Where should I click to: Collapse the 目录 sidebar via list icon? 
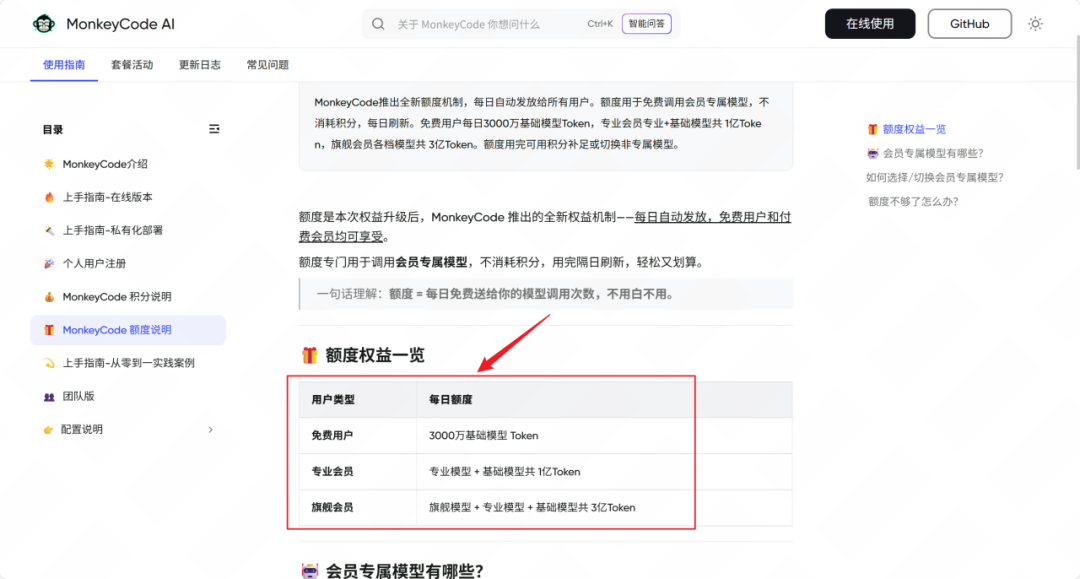tap(214, 129)
